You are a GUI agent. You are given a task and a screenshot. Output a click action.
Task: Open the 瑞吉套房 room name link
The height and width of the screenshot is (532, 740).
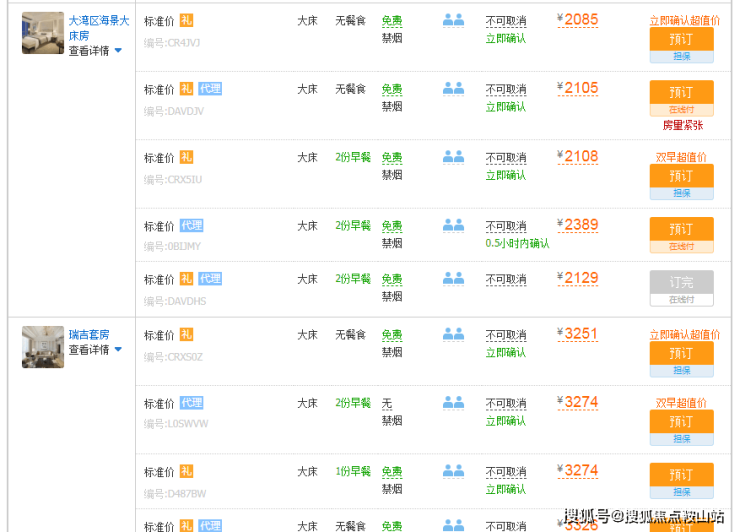89,334
